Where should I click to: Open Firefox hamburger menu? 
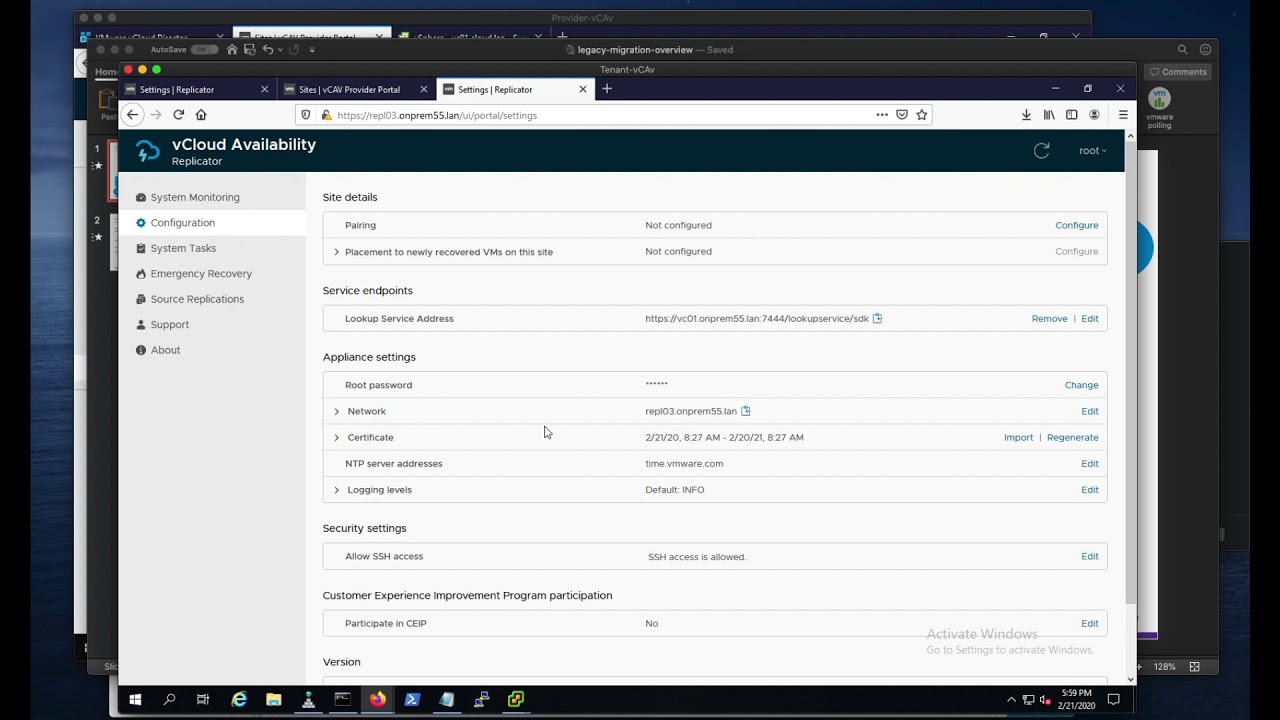1123,115
